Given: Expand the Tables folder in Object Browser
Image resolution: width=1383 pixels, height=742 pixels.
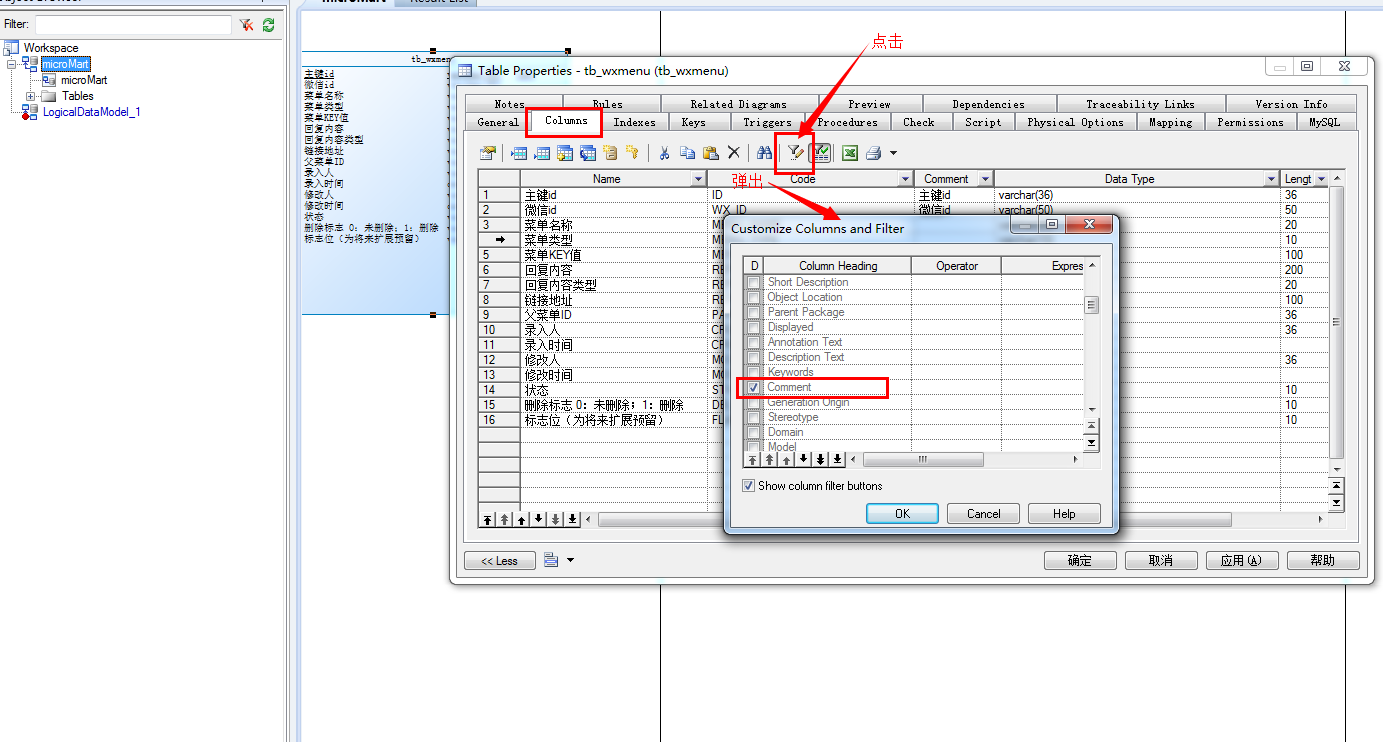Looking at the screenshot, I should 31,96.
